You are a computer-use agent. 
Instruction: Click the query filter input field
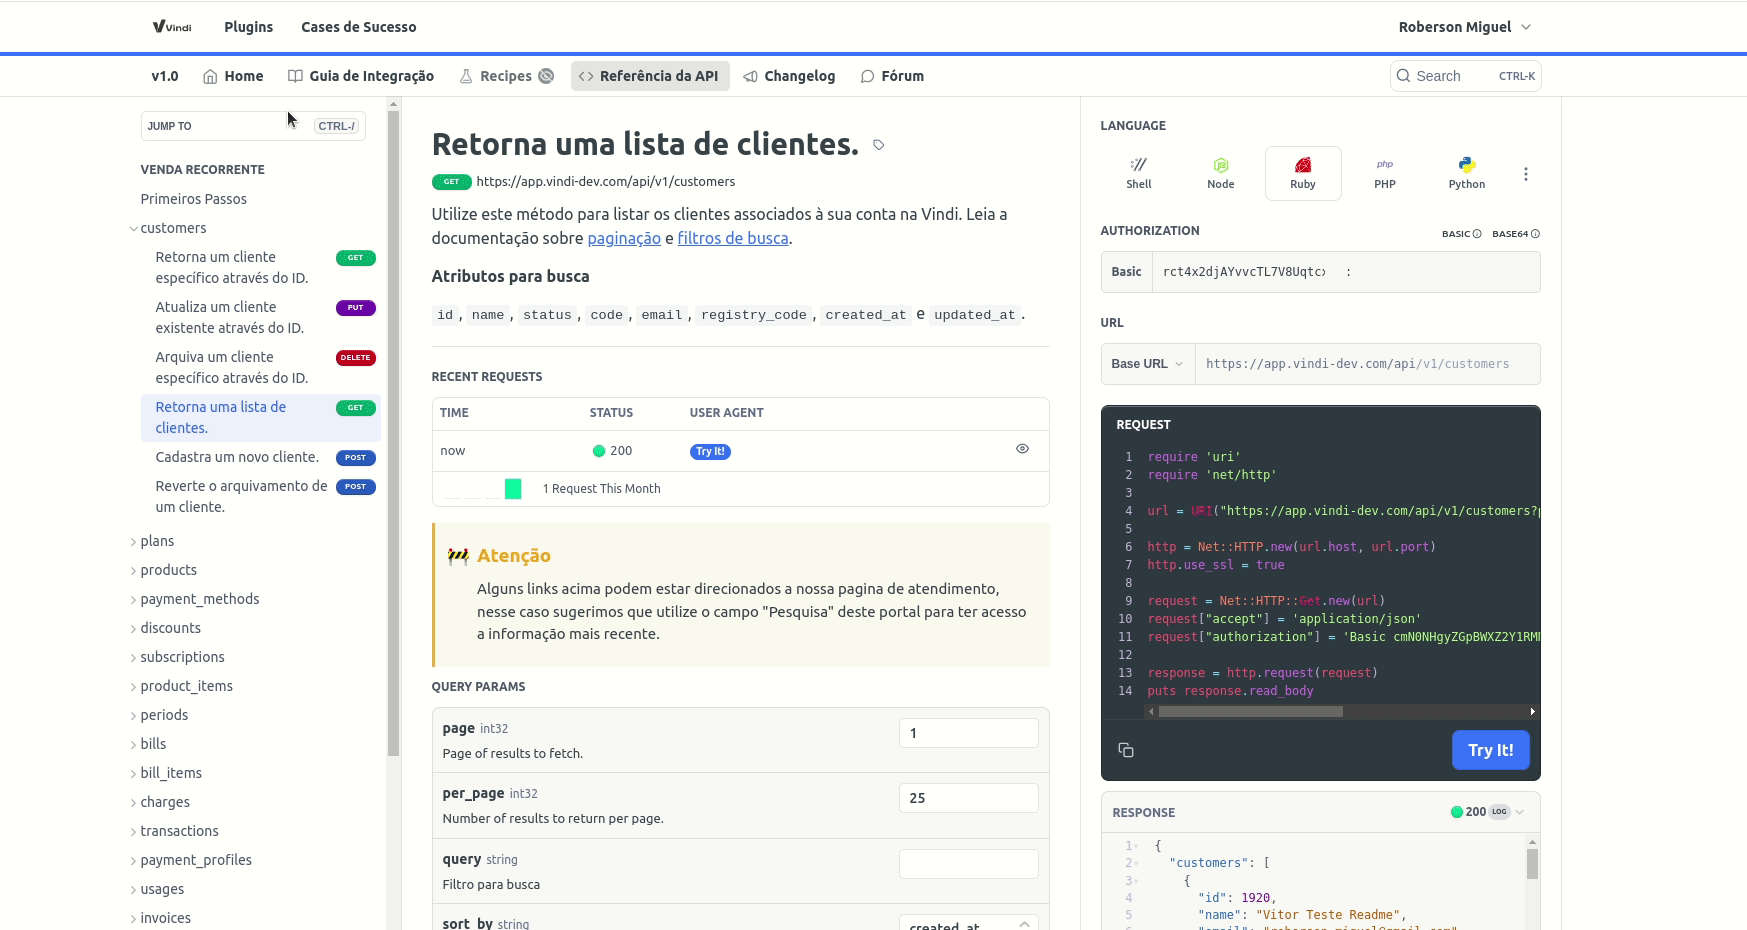click(968, 864)
